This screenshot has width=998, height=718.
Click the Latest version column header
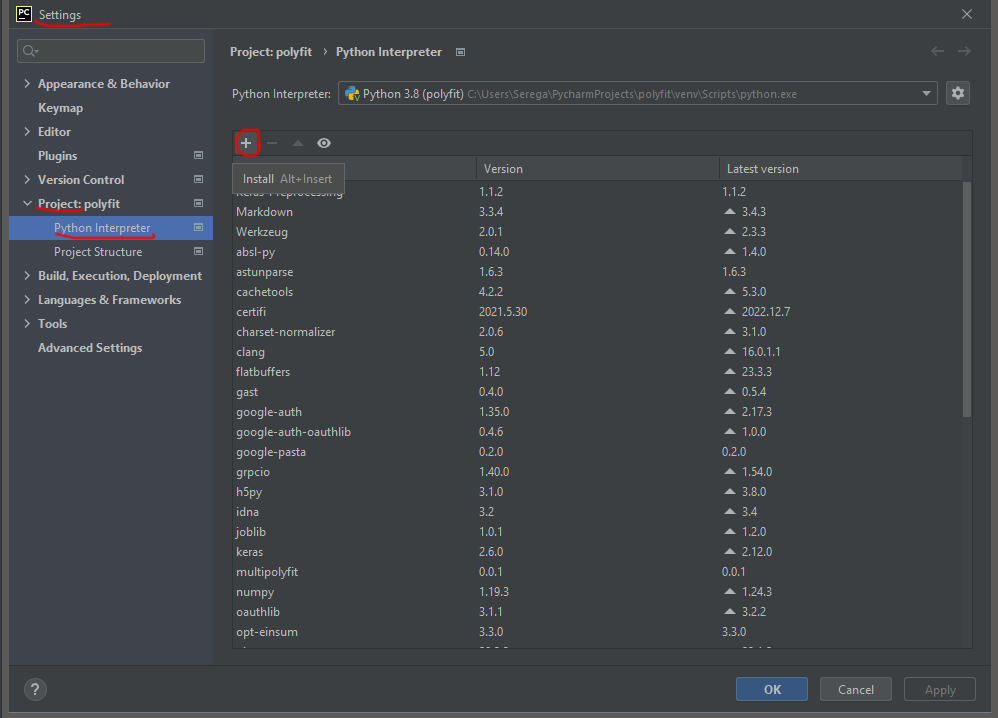[x=840, y=169]
